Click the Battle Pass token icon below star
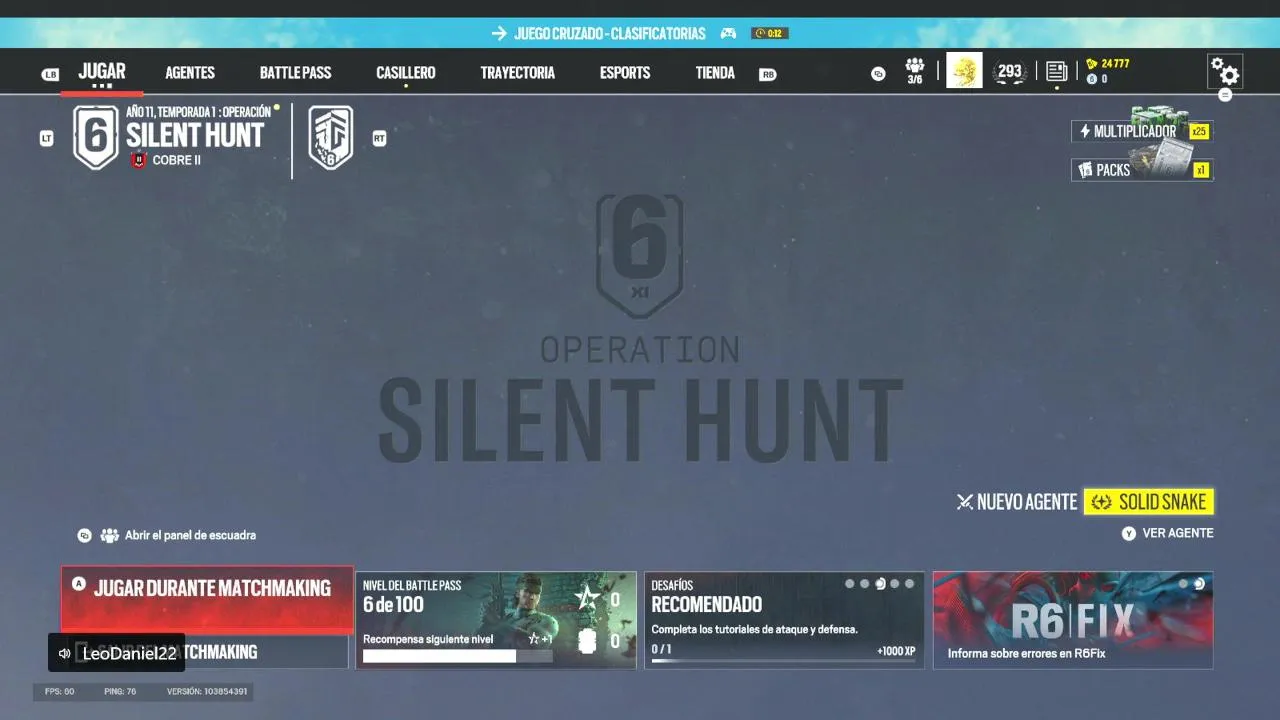Screen dimensions: 1280x720 [588, 642]
